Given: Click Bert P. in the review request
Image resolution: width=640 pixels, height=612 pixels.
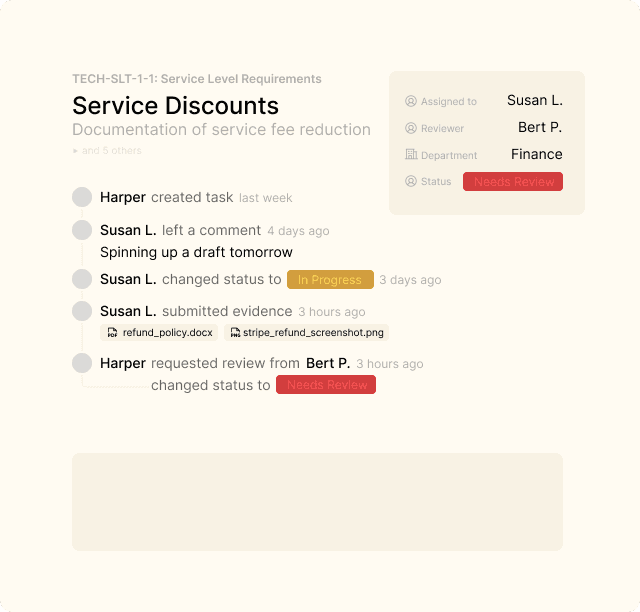Looking at the screenshot, I should pyautogui.click(x=327, y=363).
